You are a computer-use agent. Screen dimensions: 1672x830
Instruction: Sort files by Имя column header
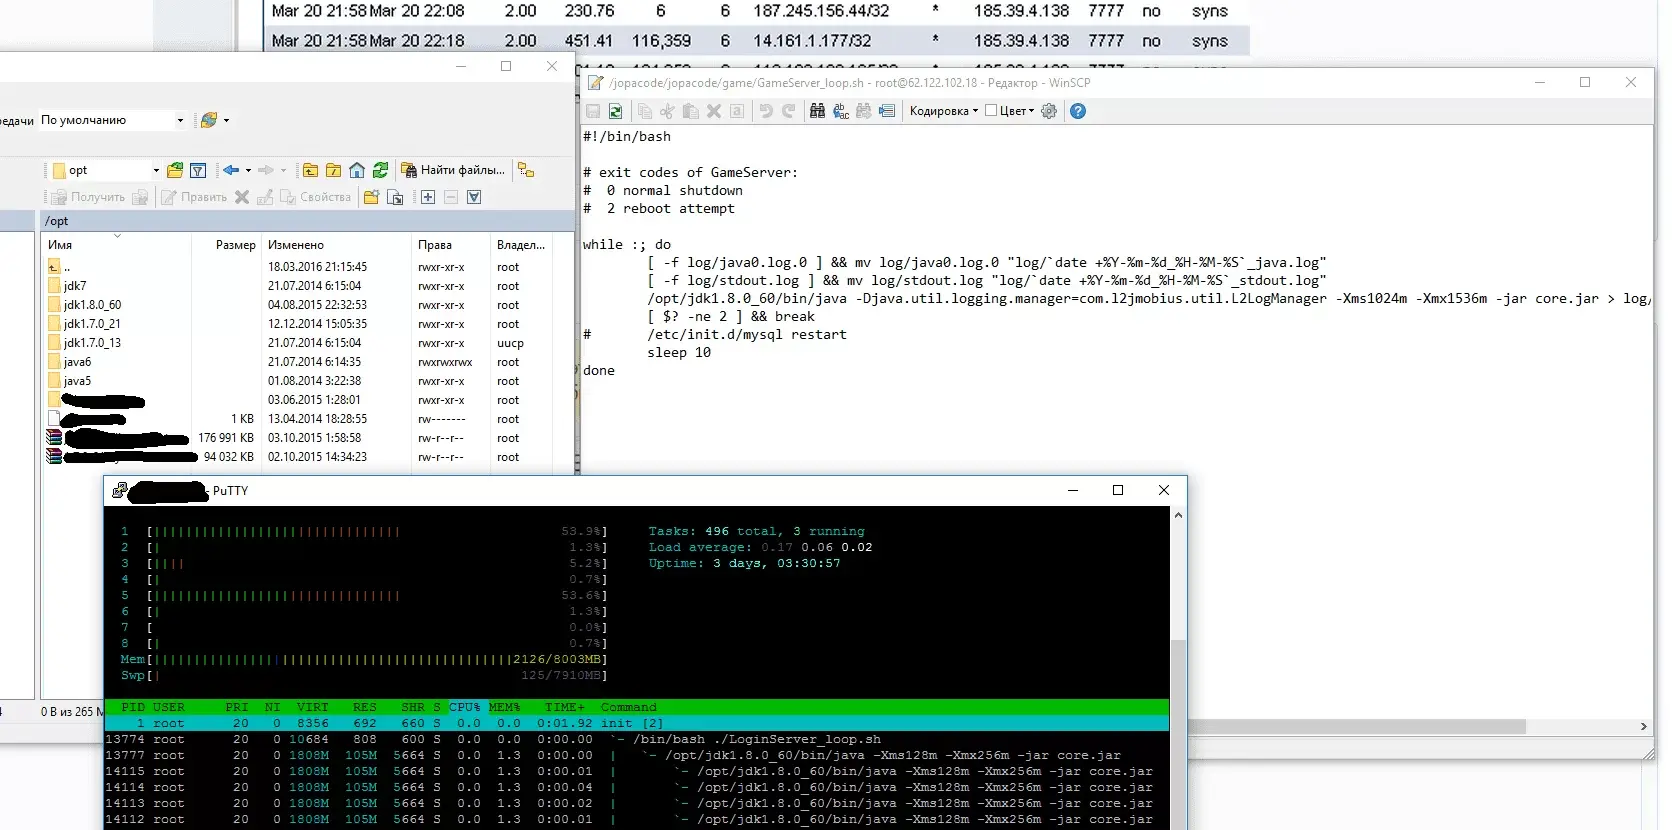(118, 244)
